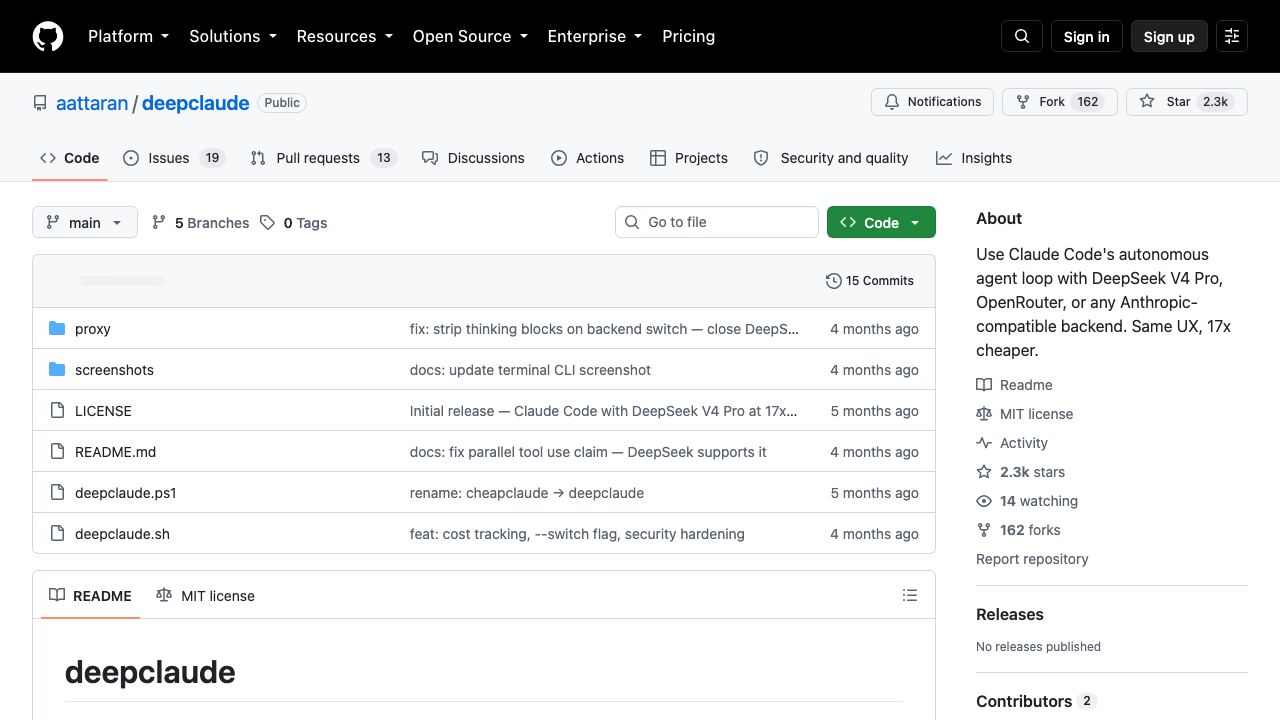Open the Code tab

[69, 158]
